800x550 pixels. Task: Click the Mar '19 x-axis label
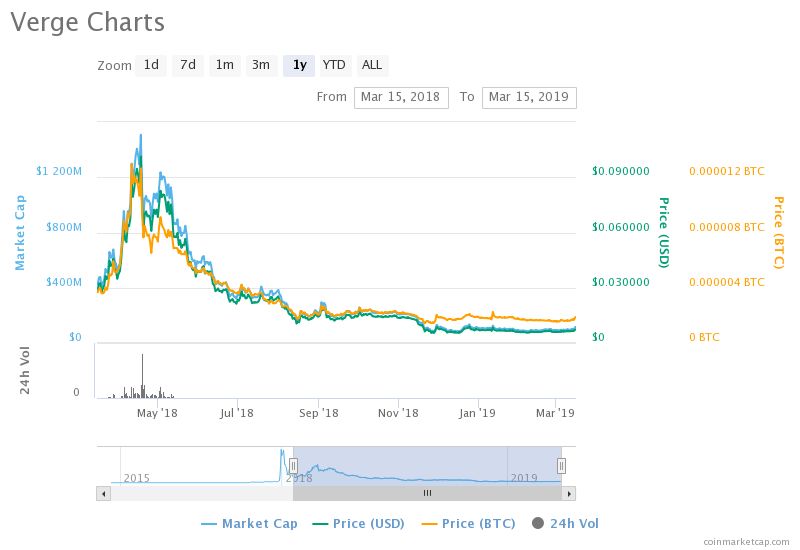coord(555,413)
